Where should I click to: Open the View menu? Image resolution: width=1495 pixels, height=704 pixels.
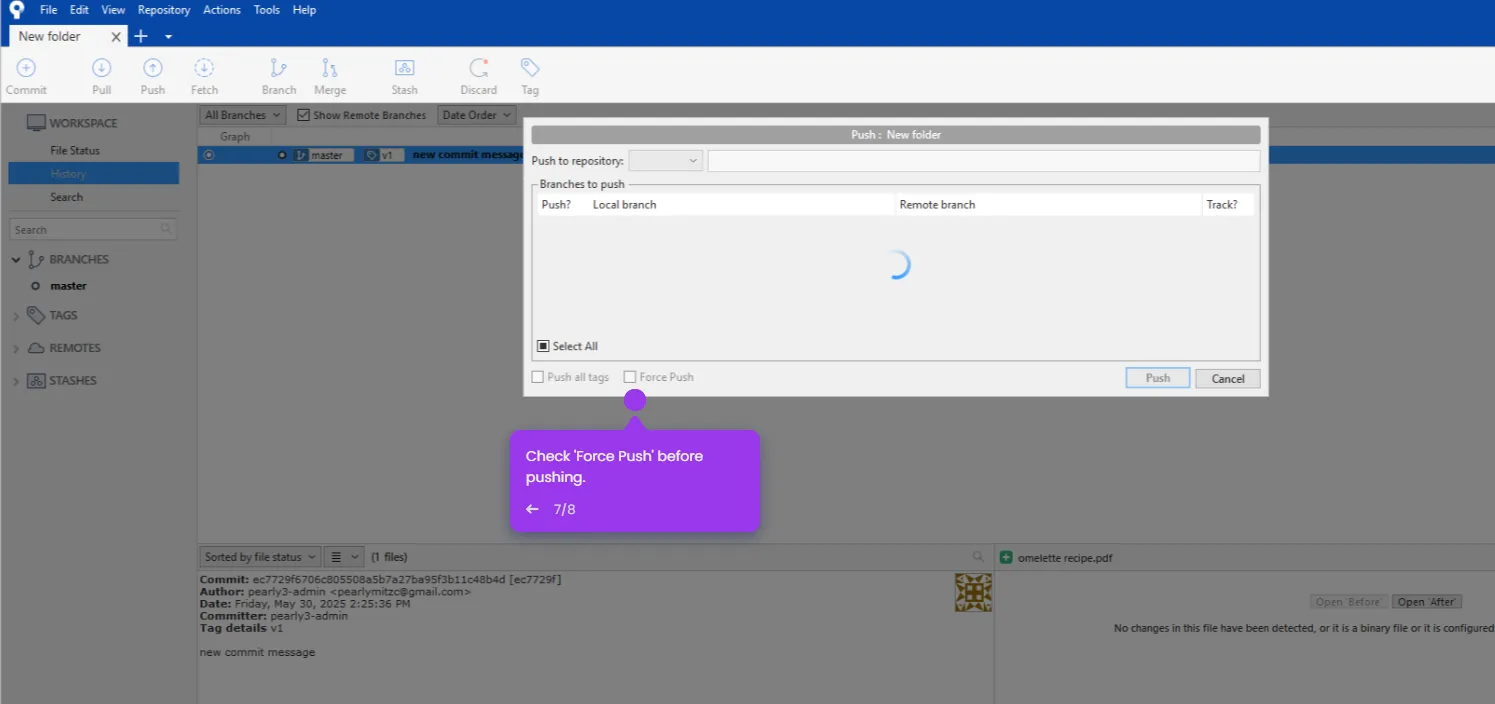click(113, 10)
